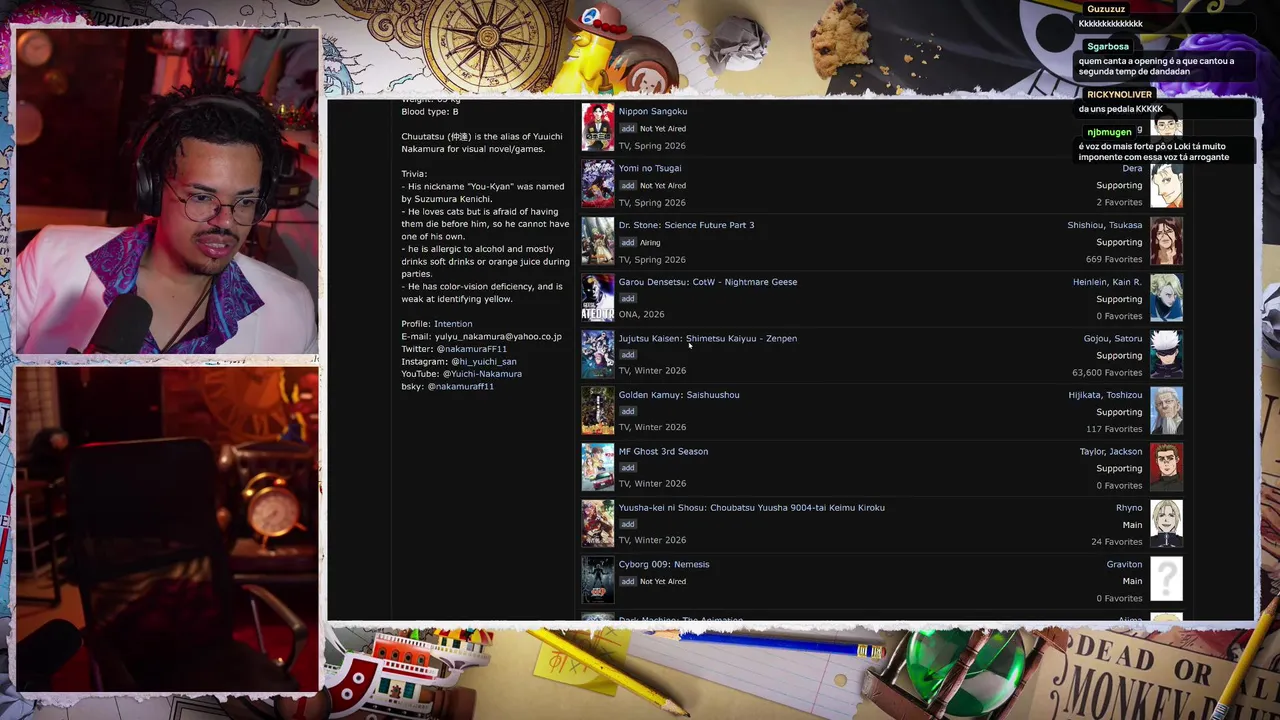Open the Dera character name link
The width and height of the screenshot is (1280, 720).
1132,168
